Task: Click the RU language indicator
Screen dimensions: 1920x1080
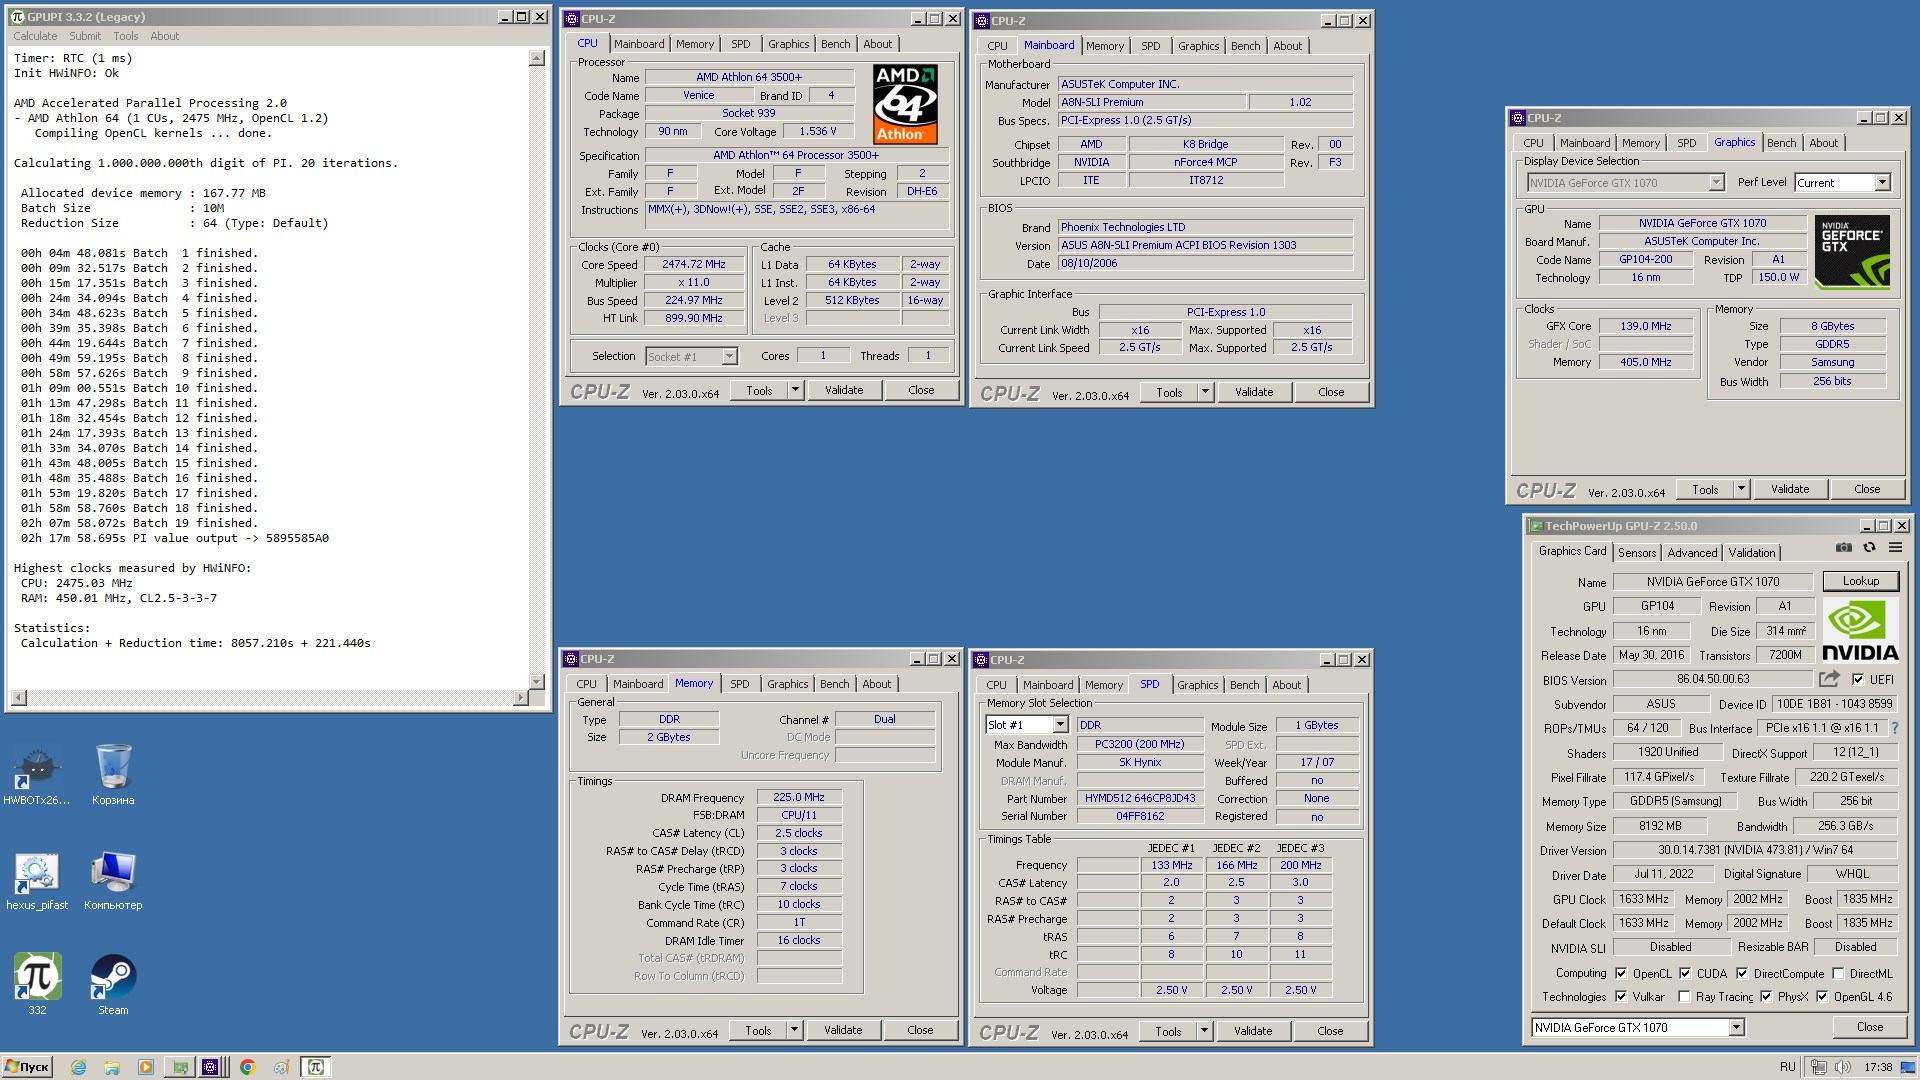Action: click(x=1787, y=1067)
